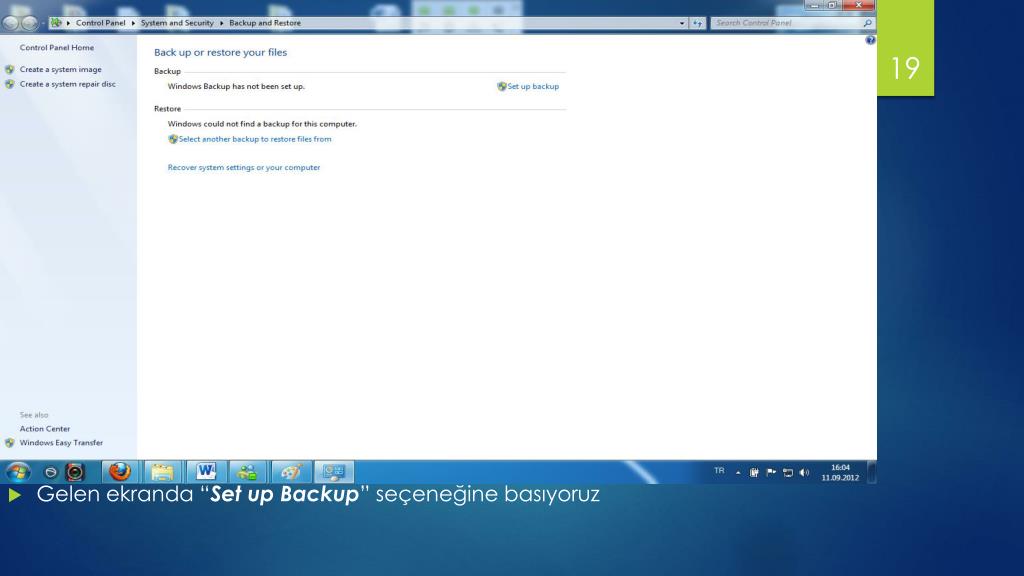Expand breadcrumb arrow before Control Panel
This screenshot has height=576, width=1024.
[69, 23]
